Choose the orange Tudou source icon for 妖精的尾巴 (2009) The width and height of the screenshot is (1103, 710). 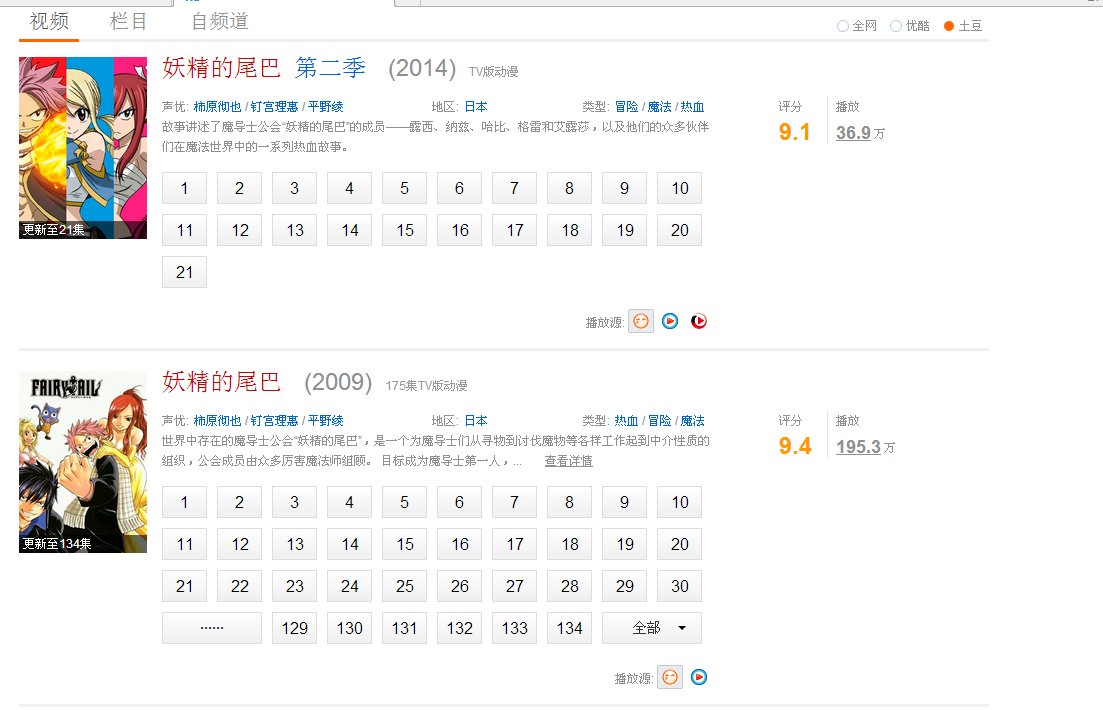(x=670, y=678)
